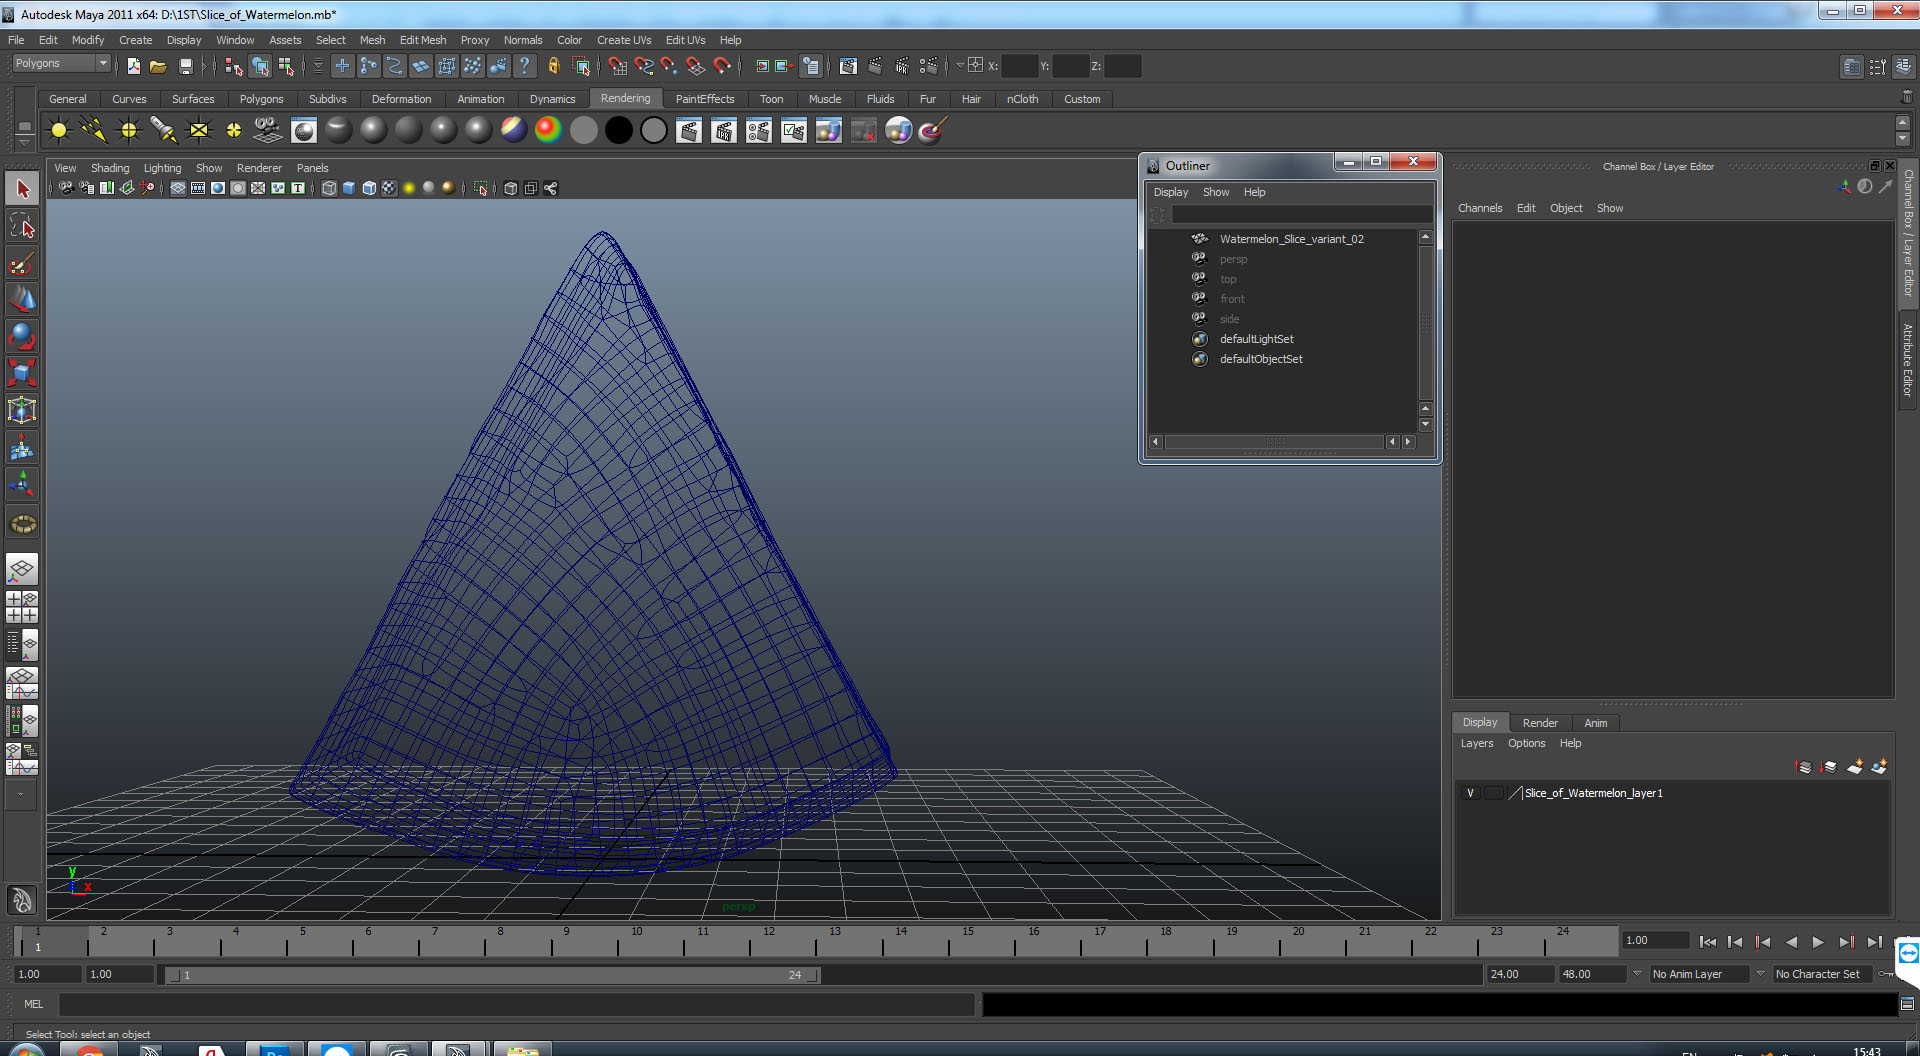
Task: Click the black surface shader swatch
Action: coord(618,130)
